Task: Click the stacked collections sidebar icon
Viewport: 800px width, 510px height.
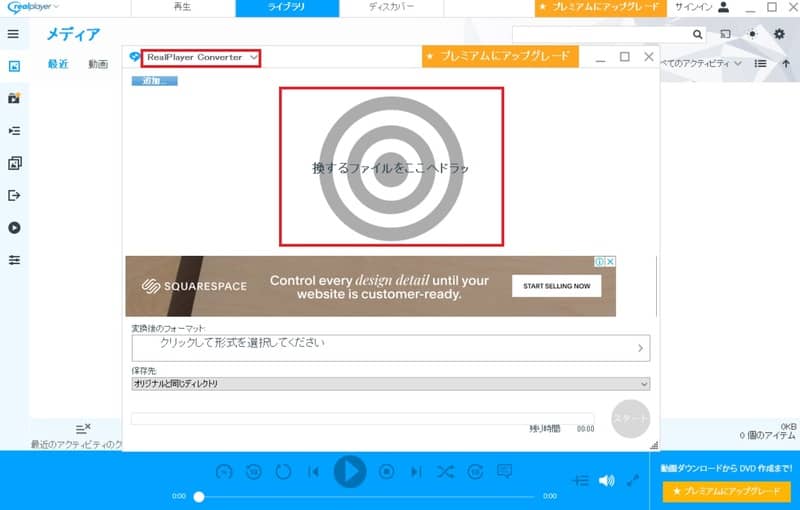Action: [14, 163]
